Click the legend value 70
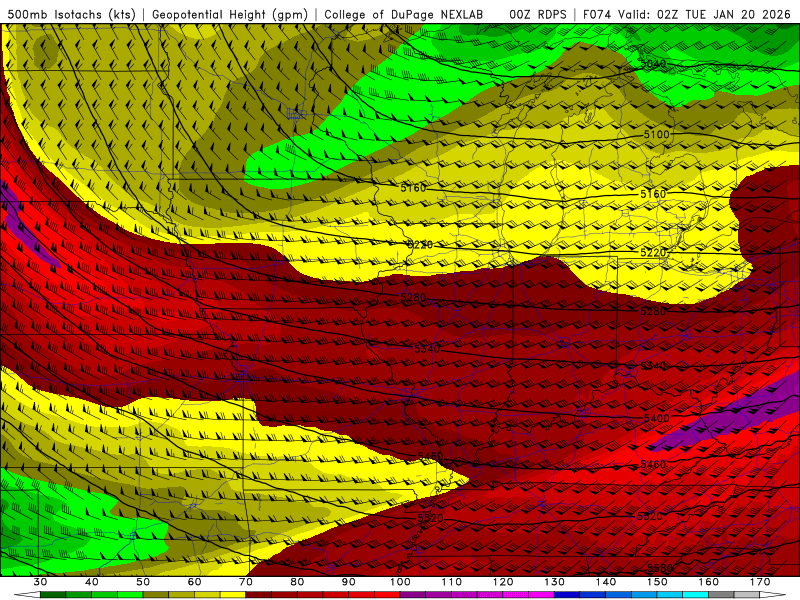The image size is (800, 600). (x=246, y=582)
